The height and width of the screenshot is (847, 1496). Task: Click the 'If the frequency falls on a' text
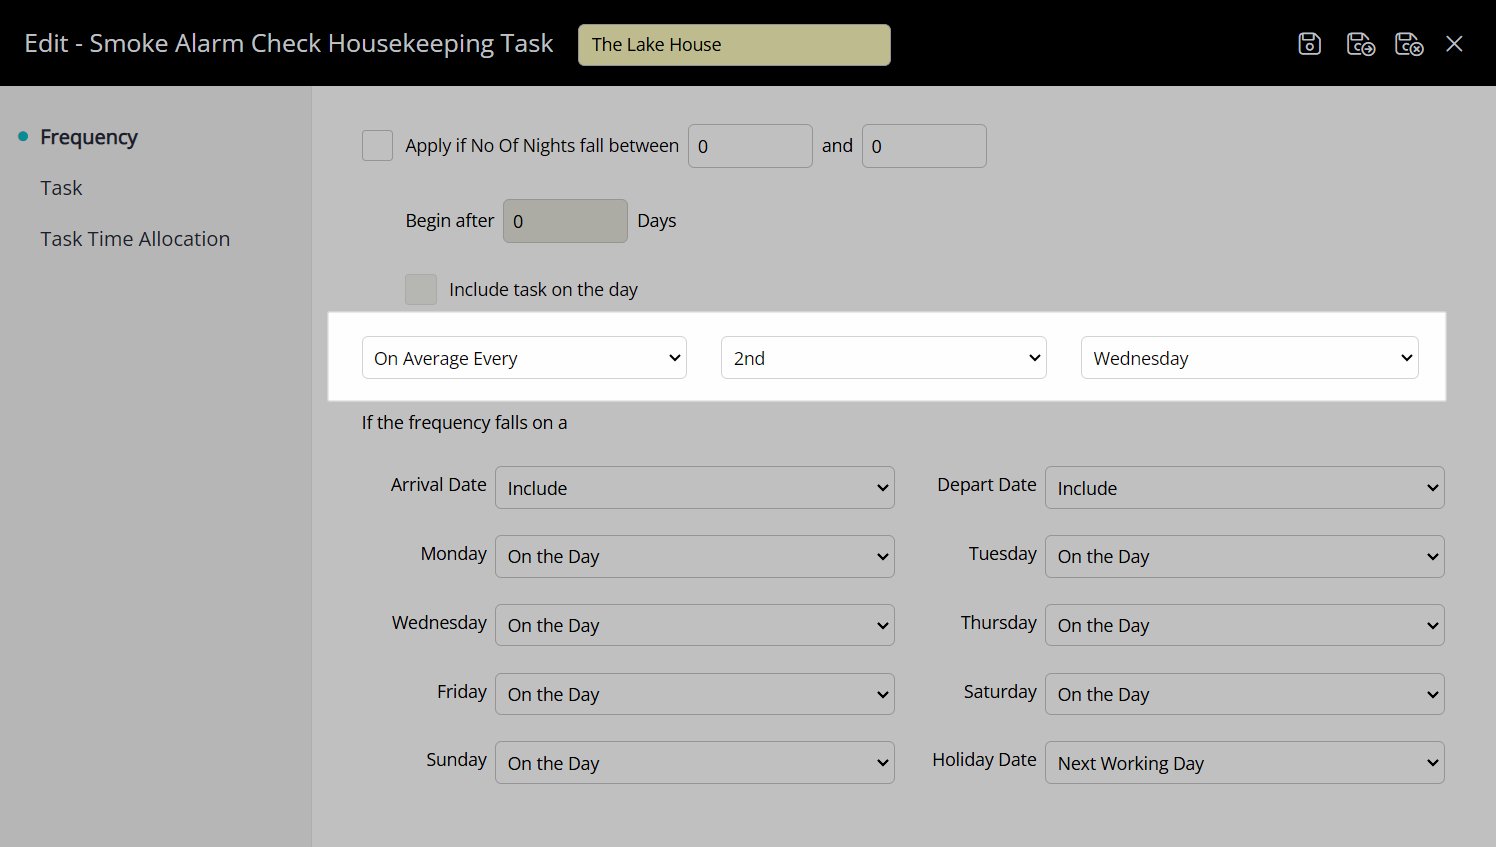[x=464, y=423]
